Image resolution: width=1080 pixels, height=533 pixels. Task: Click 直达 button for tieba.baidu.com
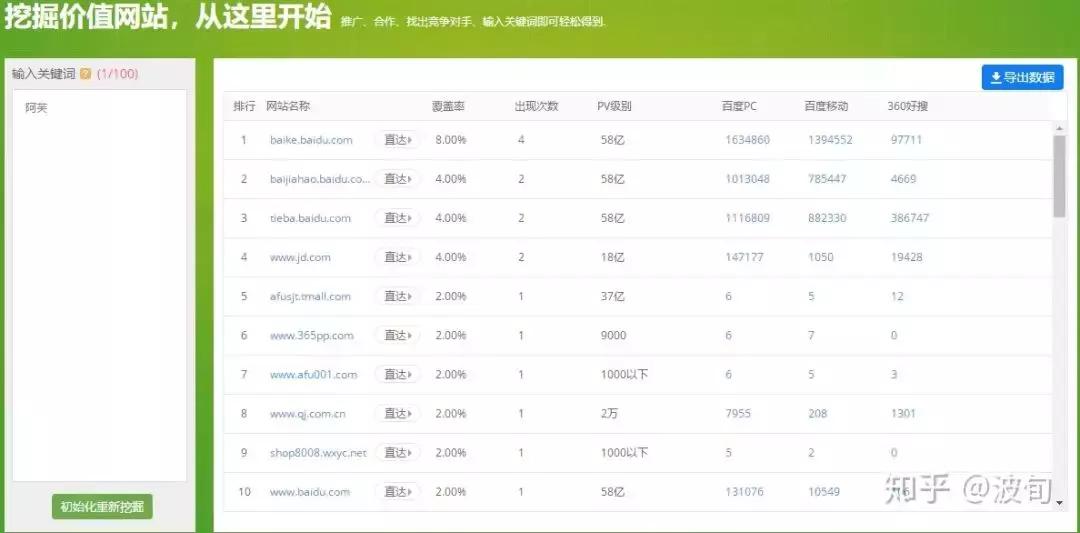(397, 218)
